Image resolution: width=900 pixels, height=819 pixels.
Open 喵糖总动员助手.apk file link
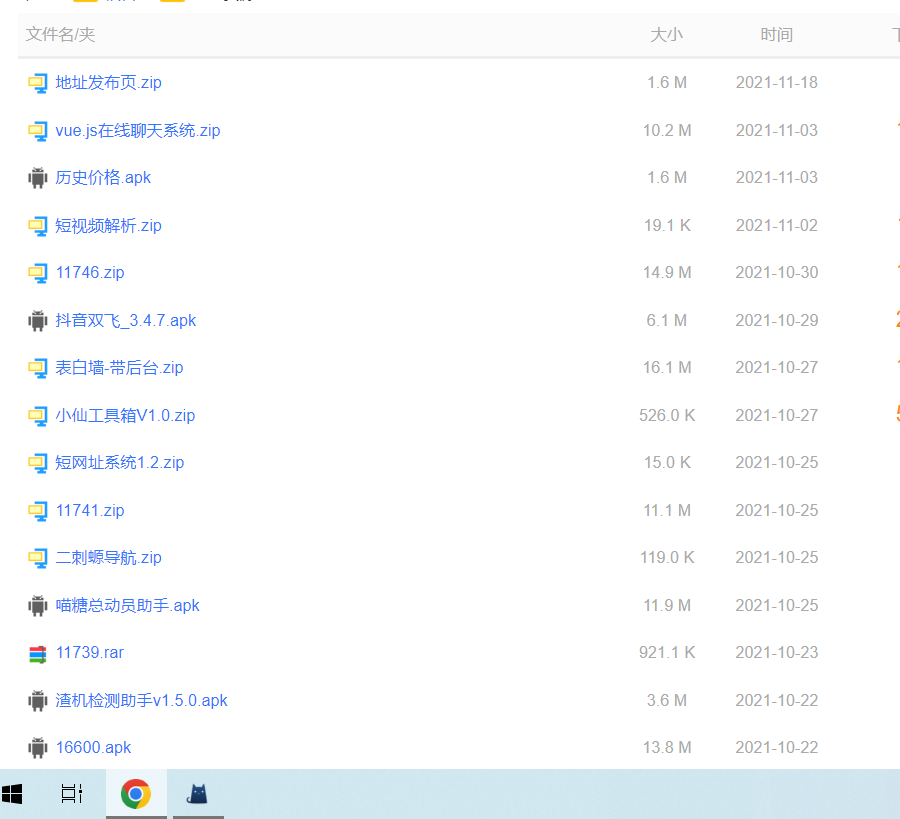point(127,605)
